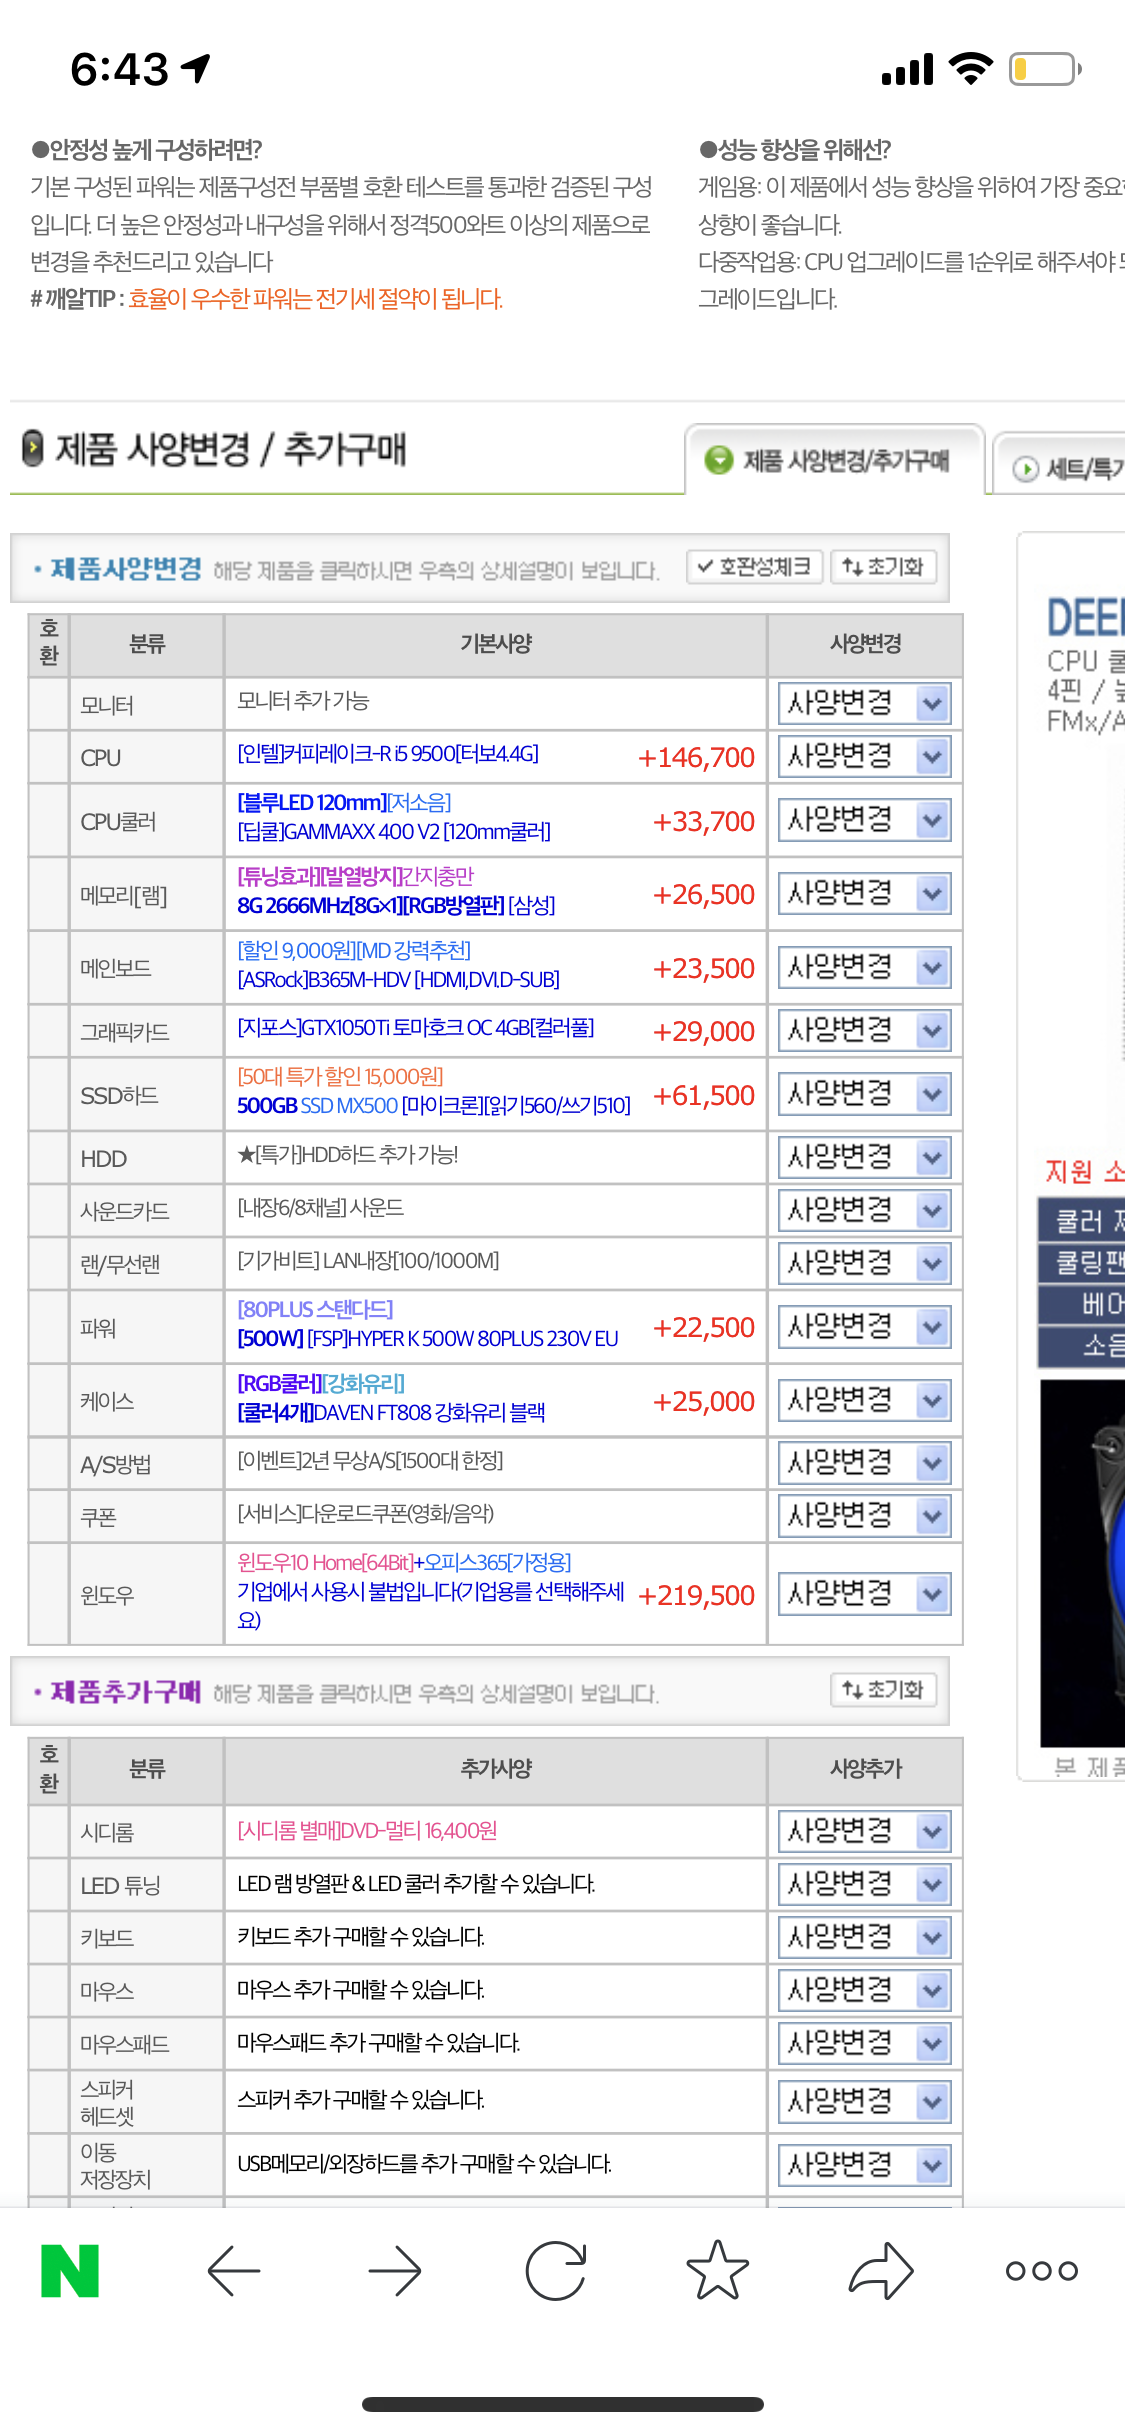This screenshot has width=1125, height=2436.
Task: Open 사양변경 dropdown for 이동 저장장치 row
Action: [x=865, y=2165]
